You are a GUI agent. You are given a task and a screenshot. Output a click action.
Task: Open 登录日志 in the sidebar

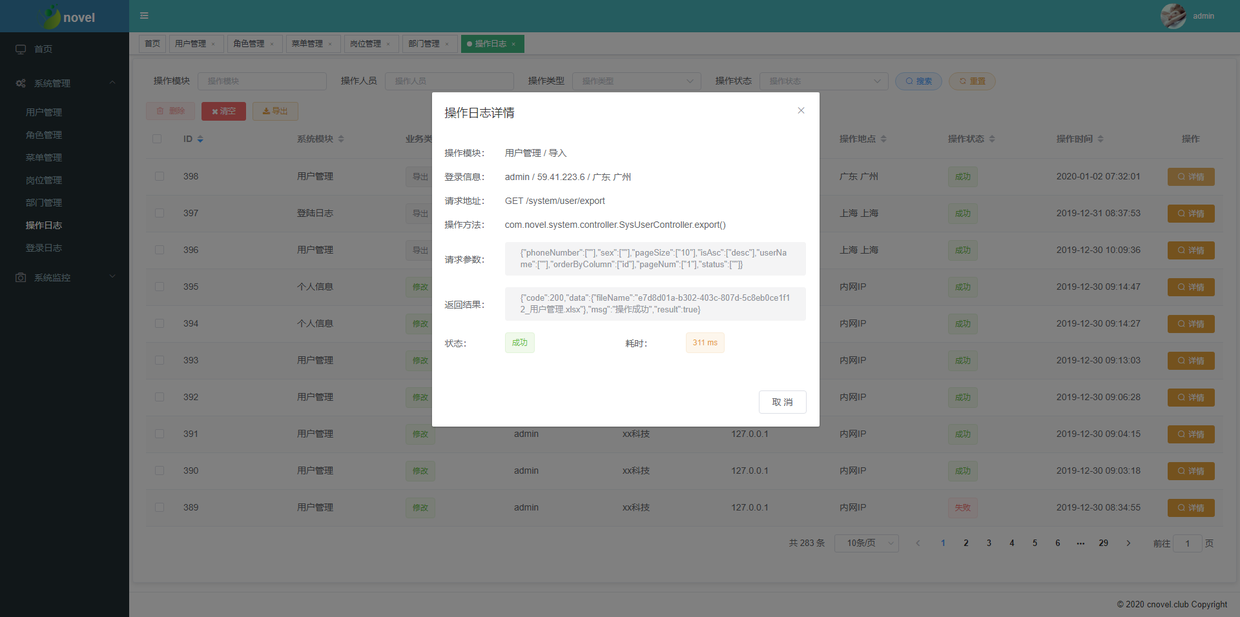pyautogui.click(x=44, y=248)
